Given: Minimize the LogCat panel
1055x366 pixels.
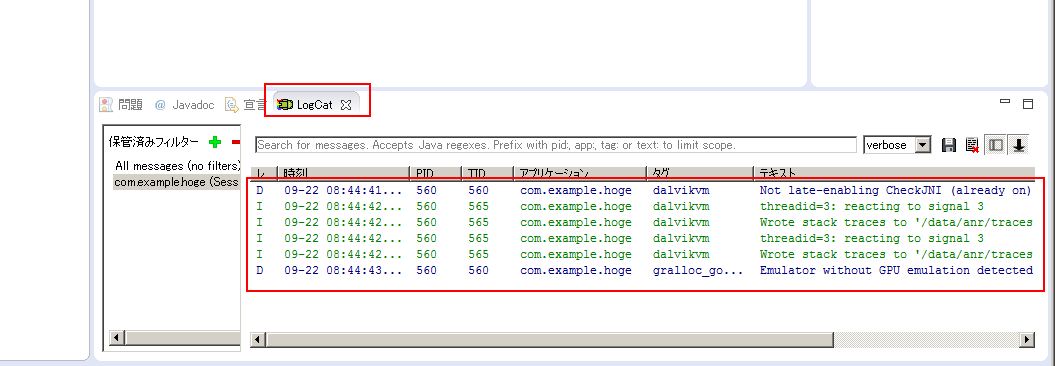Looking at the screenshot, I should [x=1005, y=102].
